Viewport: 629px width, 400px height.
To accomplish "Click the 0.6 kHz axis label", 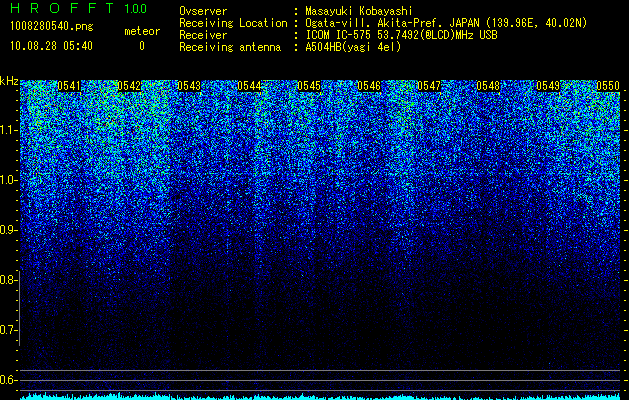I will coord(8,380).
